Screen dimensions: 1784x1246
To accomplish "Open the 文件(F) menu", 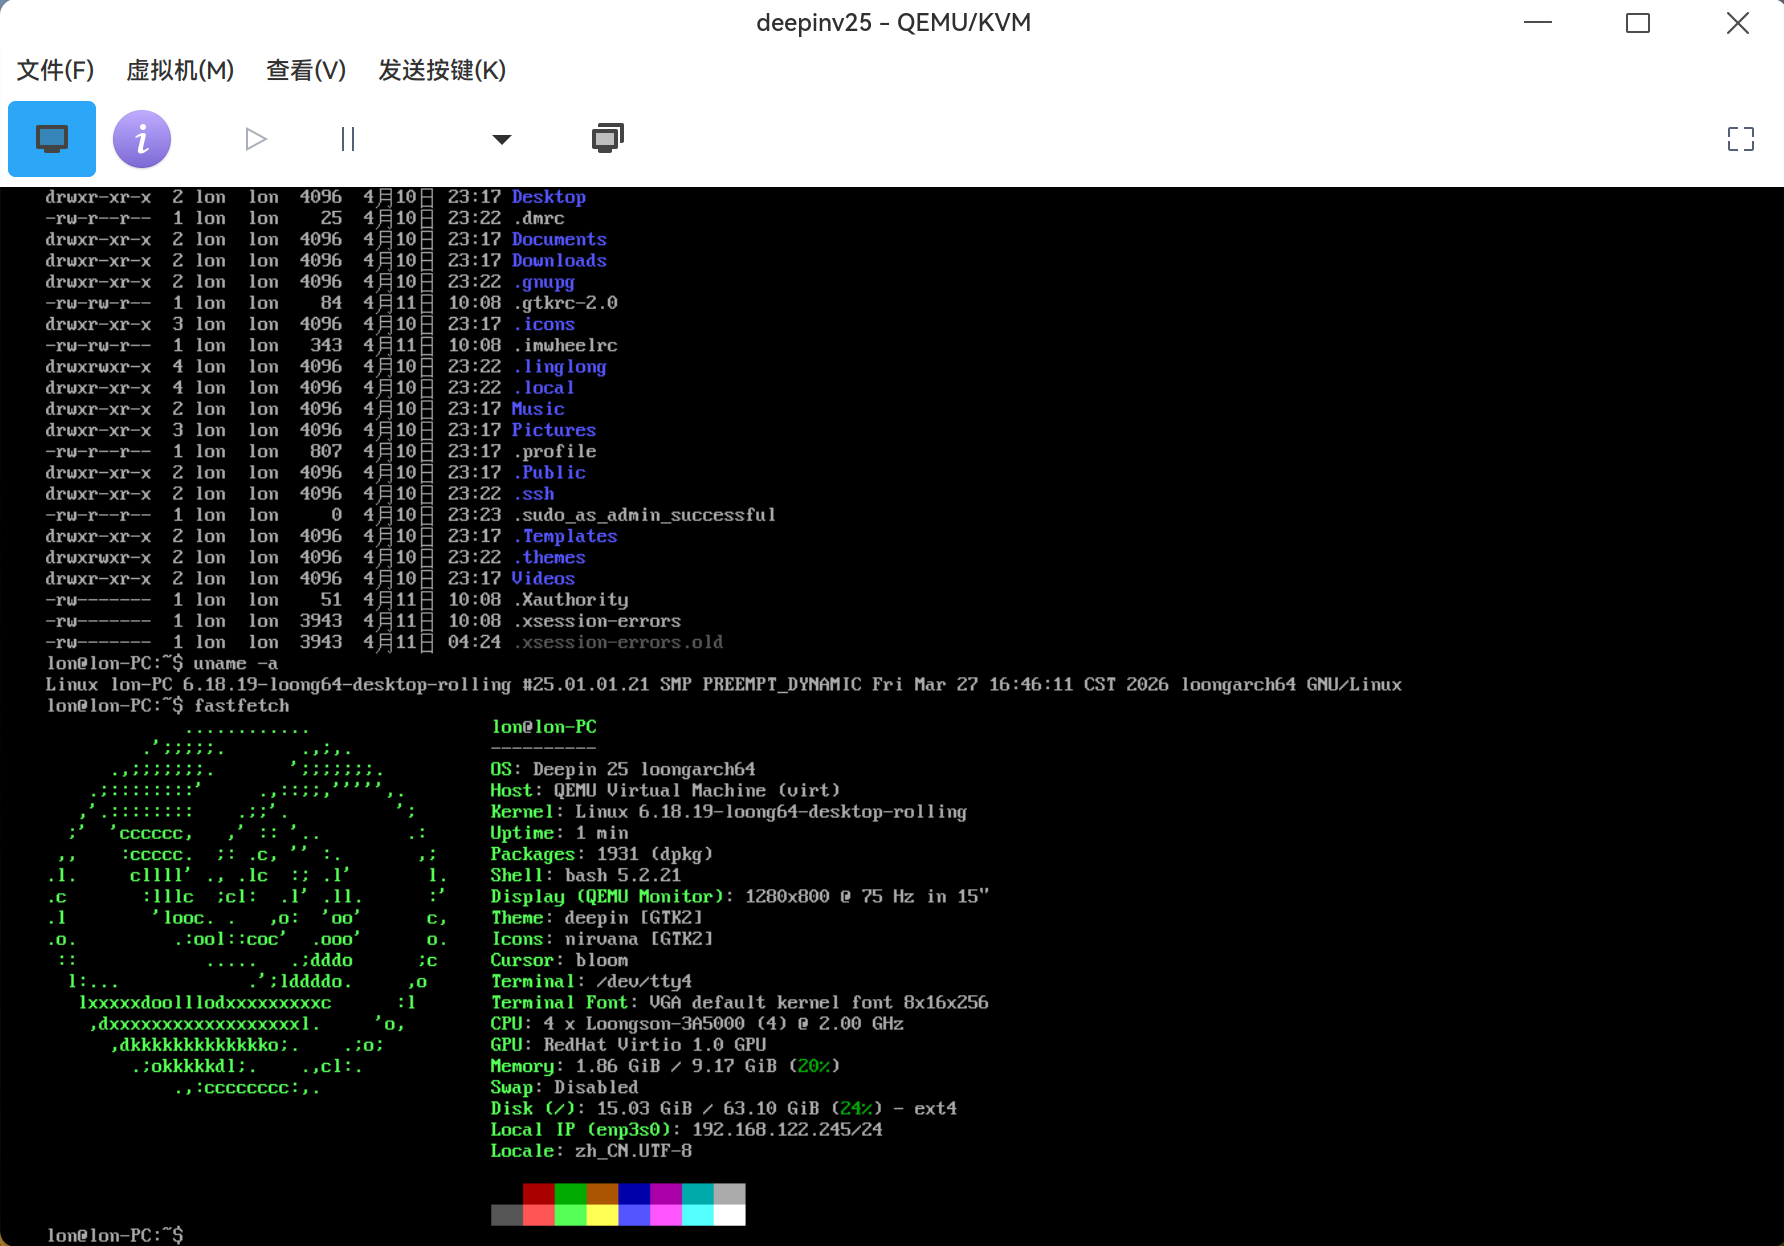I will pyautogui.click(x=54, y=70).
